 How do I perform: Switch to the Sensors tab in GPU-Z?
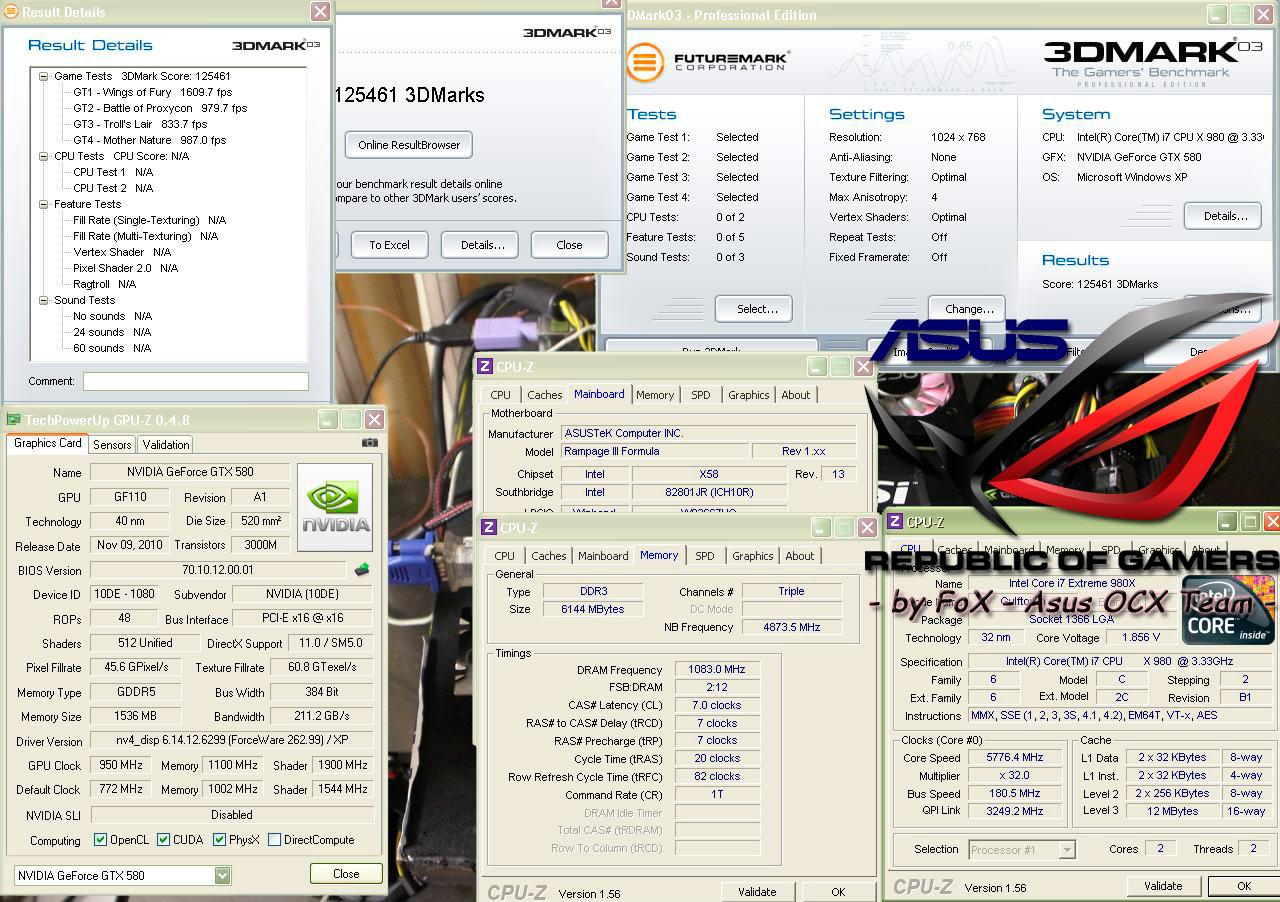click(112, 445)
